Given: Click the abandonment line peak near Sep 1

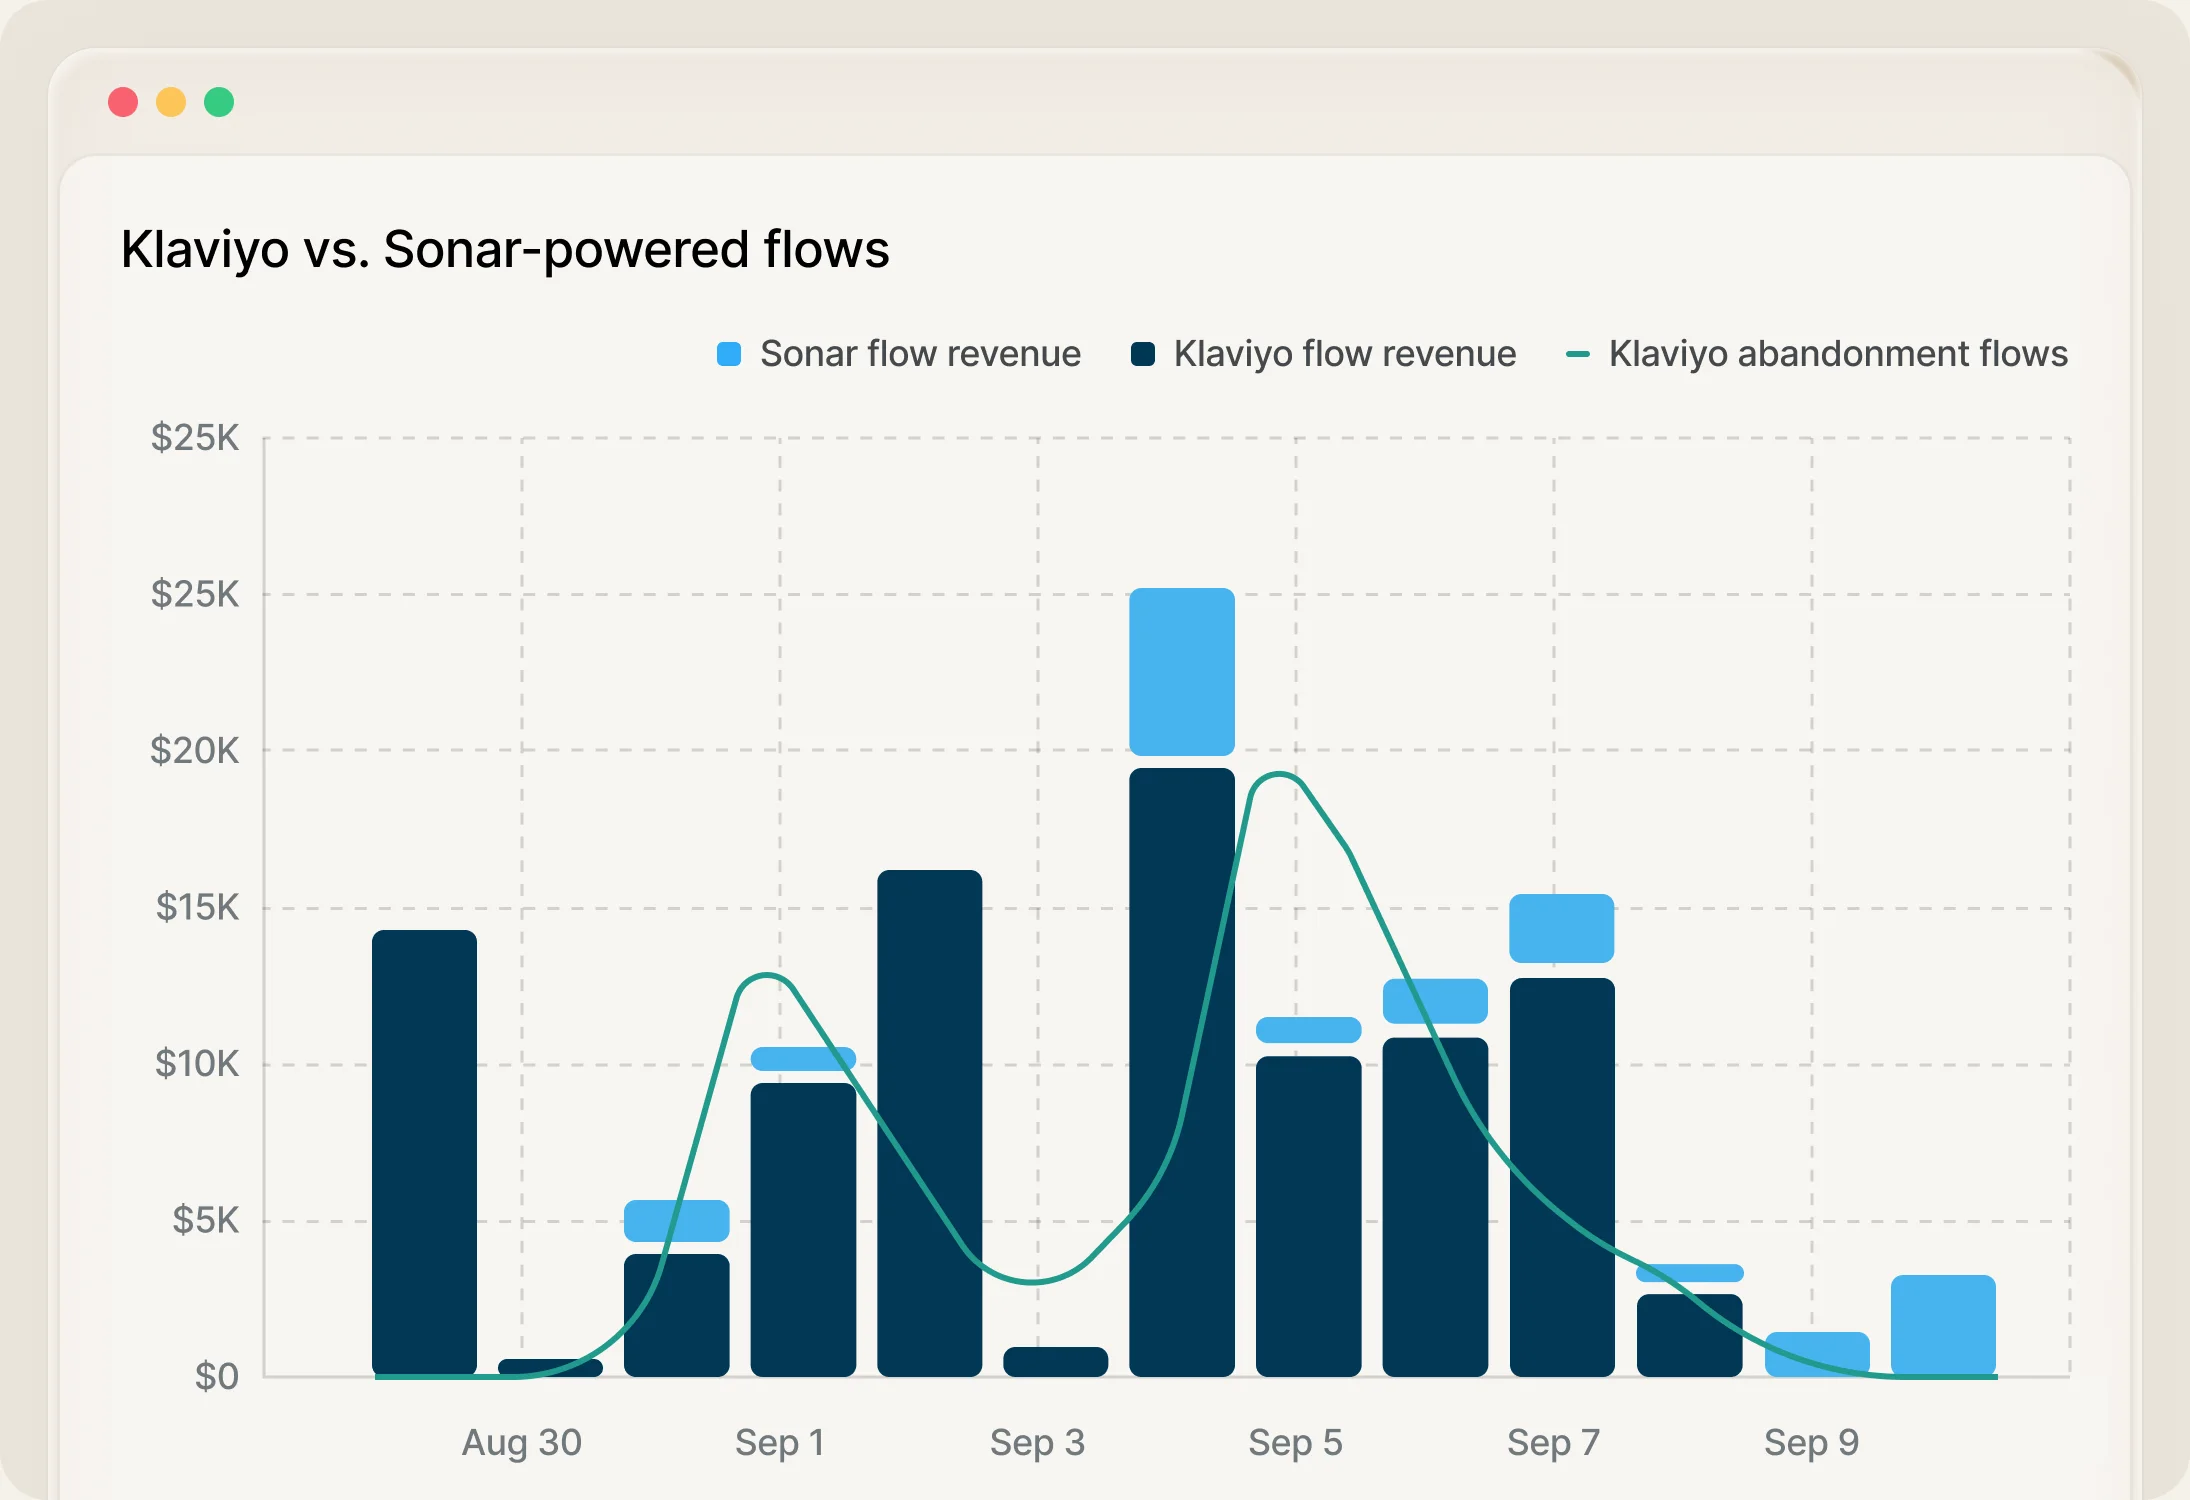Looking at the screenshot, I should 767,975.
